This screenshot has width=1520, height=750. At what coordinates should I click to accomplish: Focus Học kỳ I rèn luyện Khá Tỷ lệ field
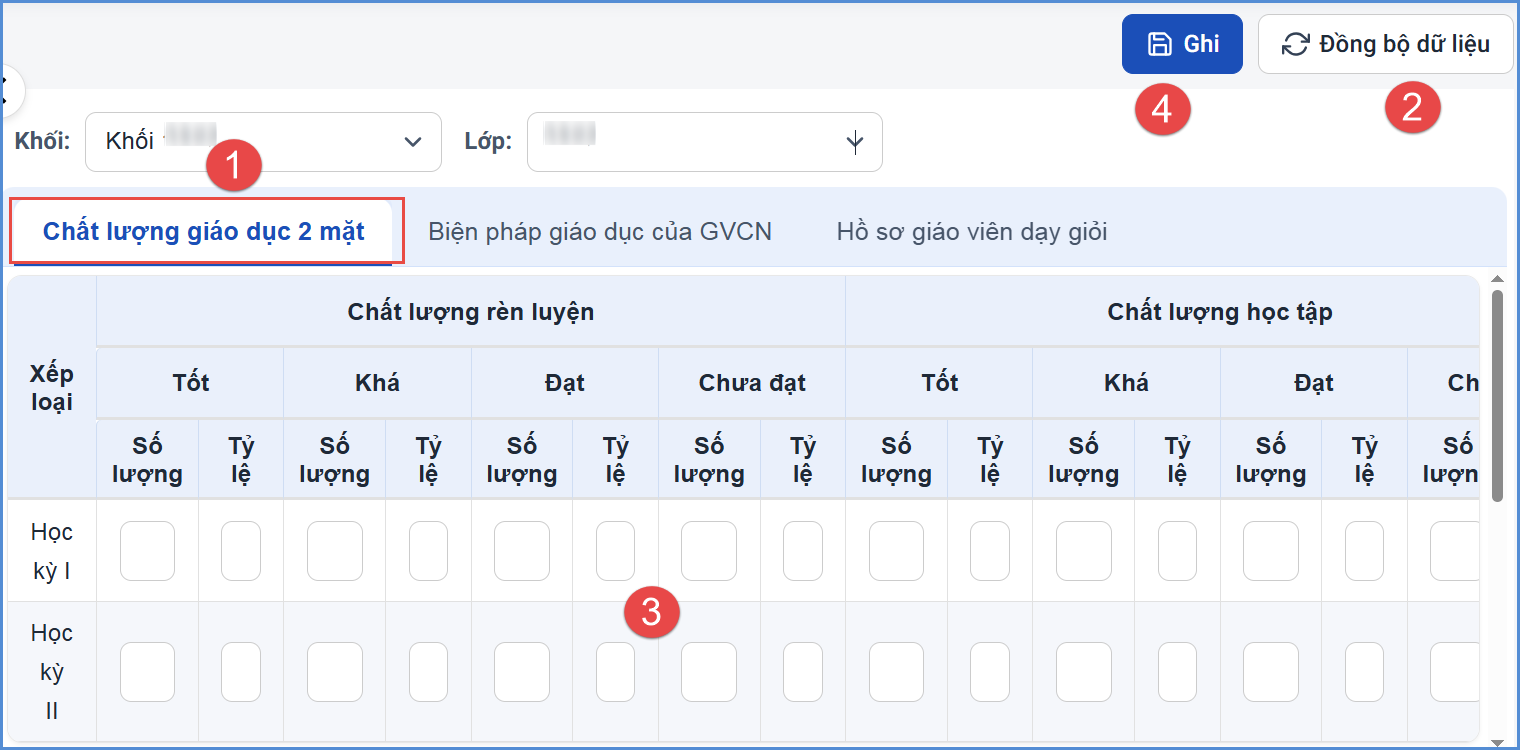tap(428, 551)
